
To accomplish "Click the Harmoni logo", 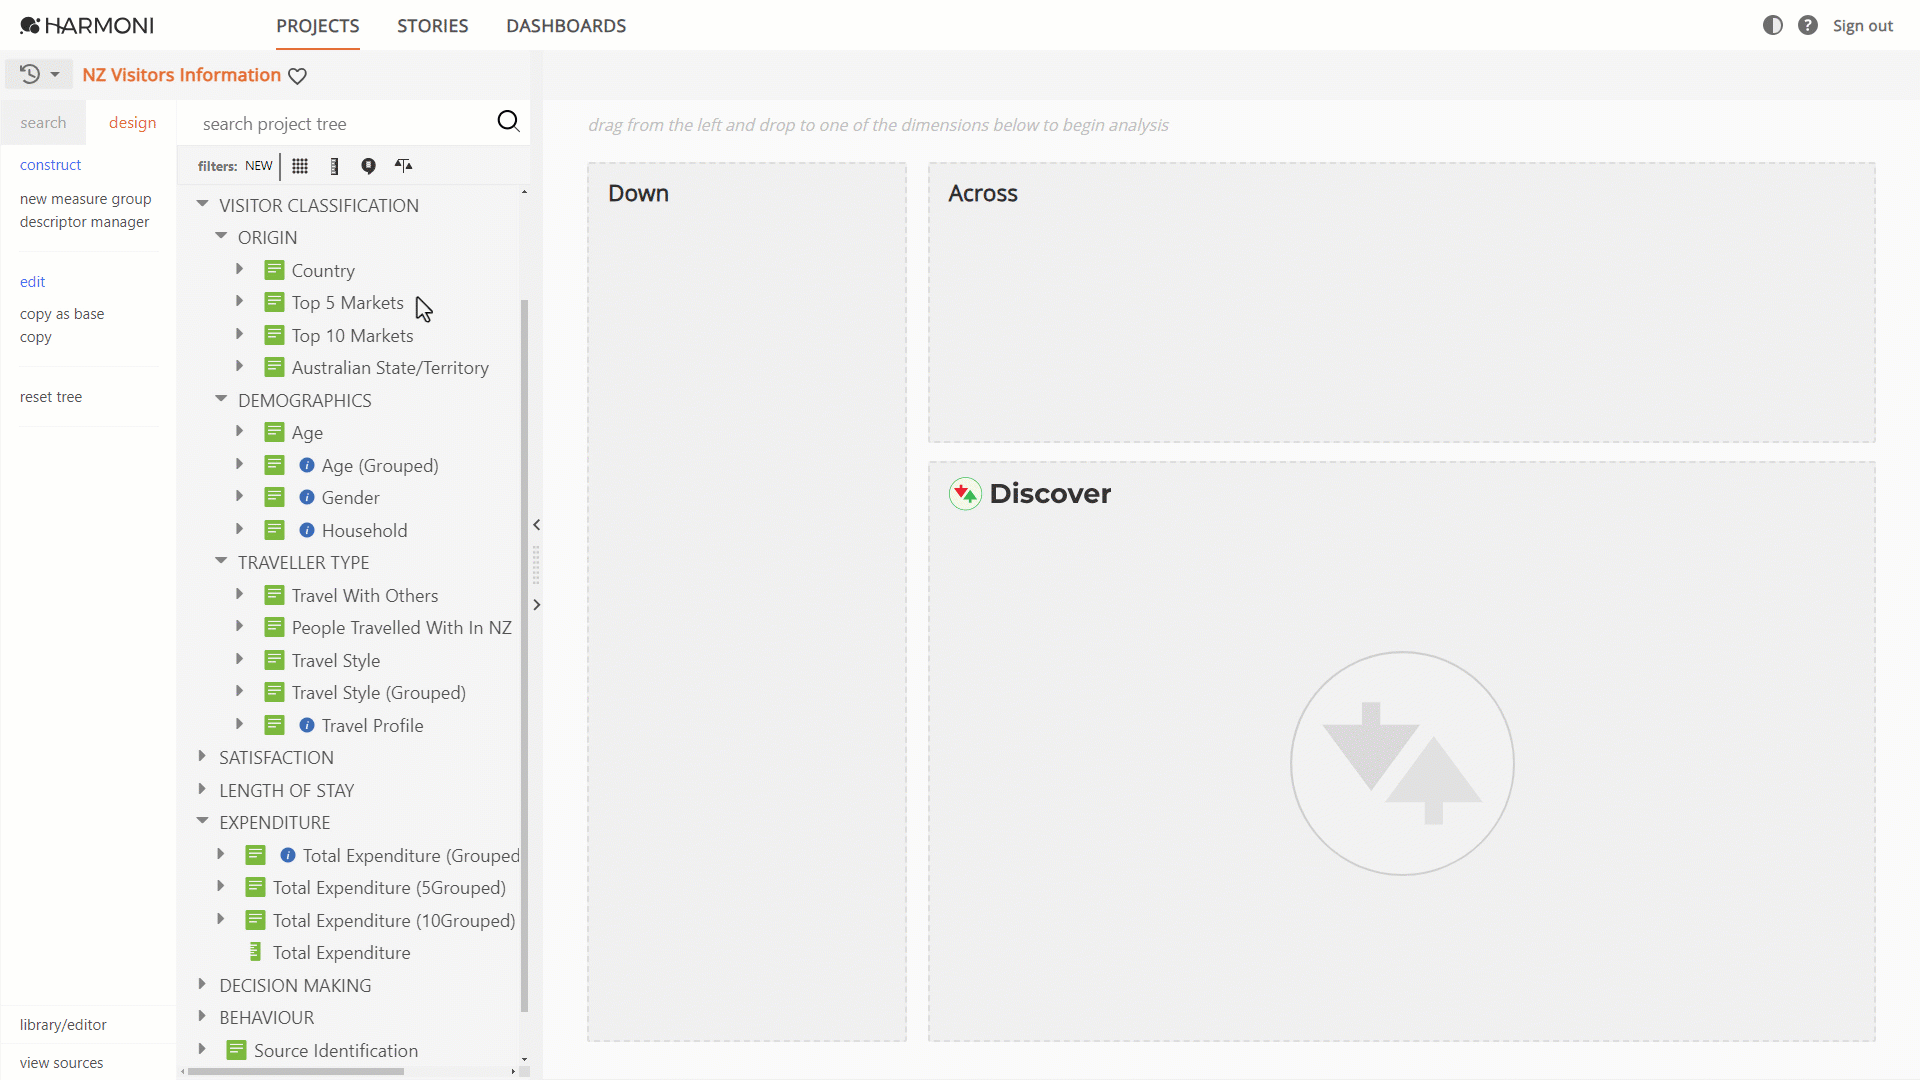I will [x=87, y=26].
